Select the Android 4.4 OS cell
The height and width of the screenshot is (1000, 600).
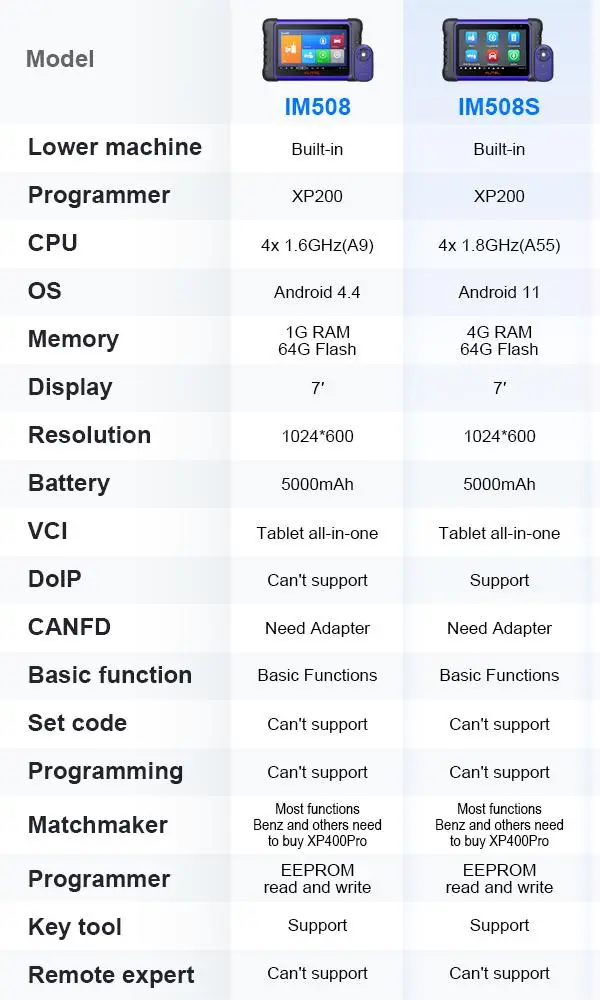point(317,293)
